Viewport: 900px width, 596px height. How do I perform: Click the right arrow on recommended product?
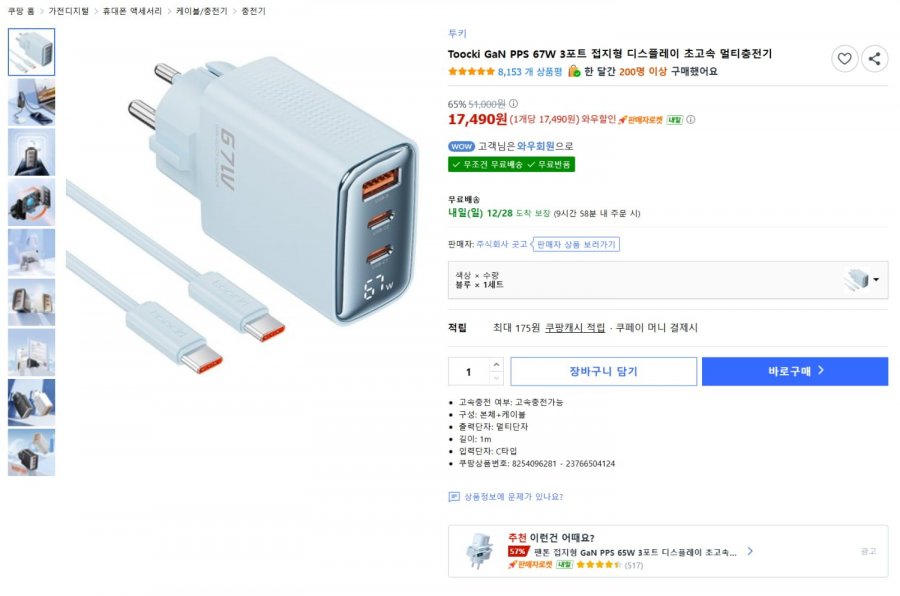click(x=750, y=551)
